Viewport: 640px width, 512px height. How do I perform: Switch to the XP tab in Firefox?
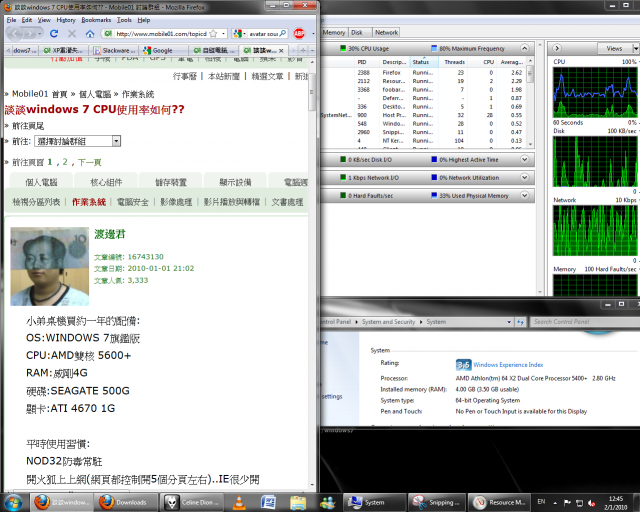click(64, 50)
